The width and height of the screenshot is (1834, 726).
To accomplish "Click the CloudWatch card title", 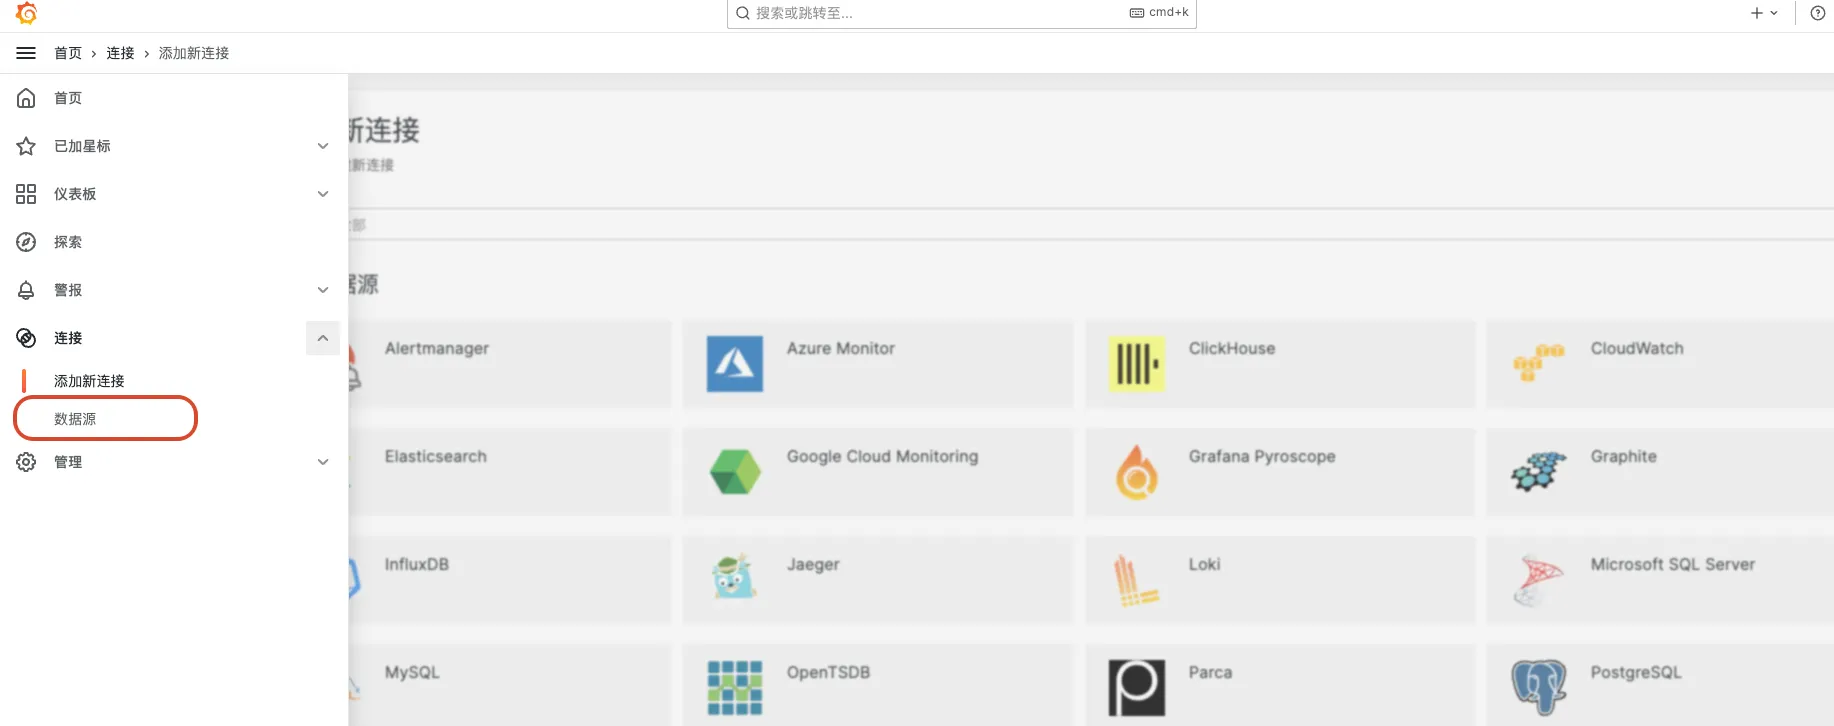I will coord(1637,348).
